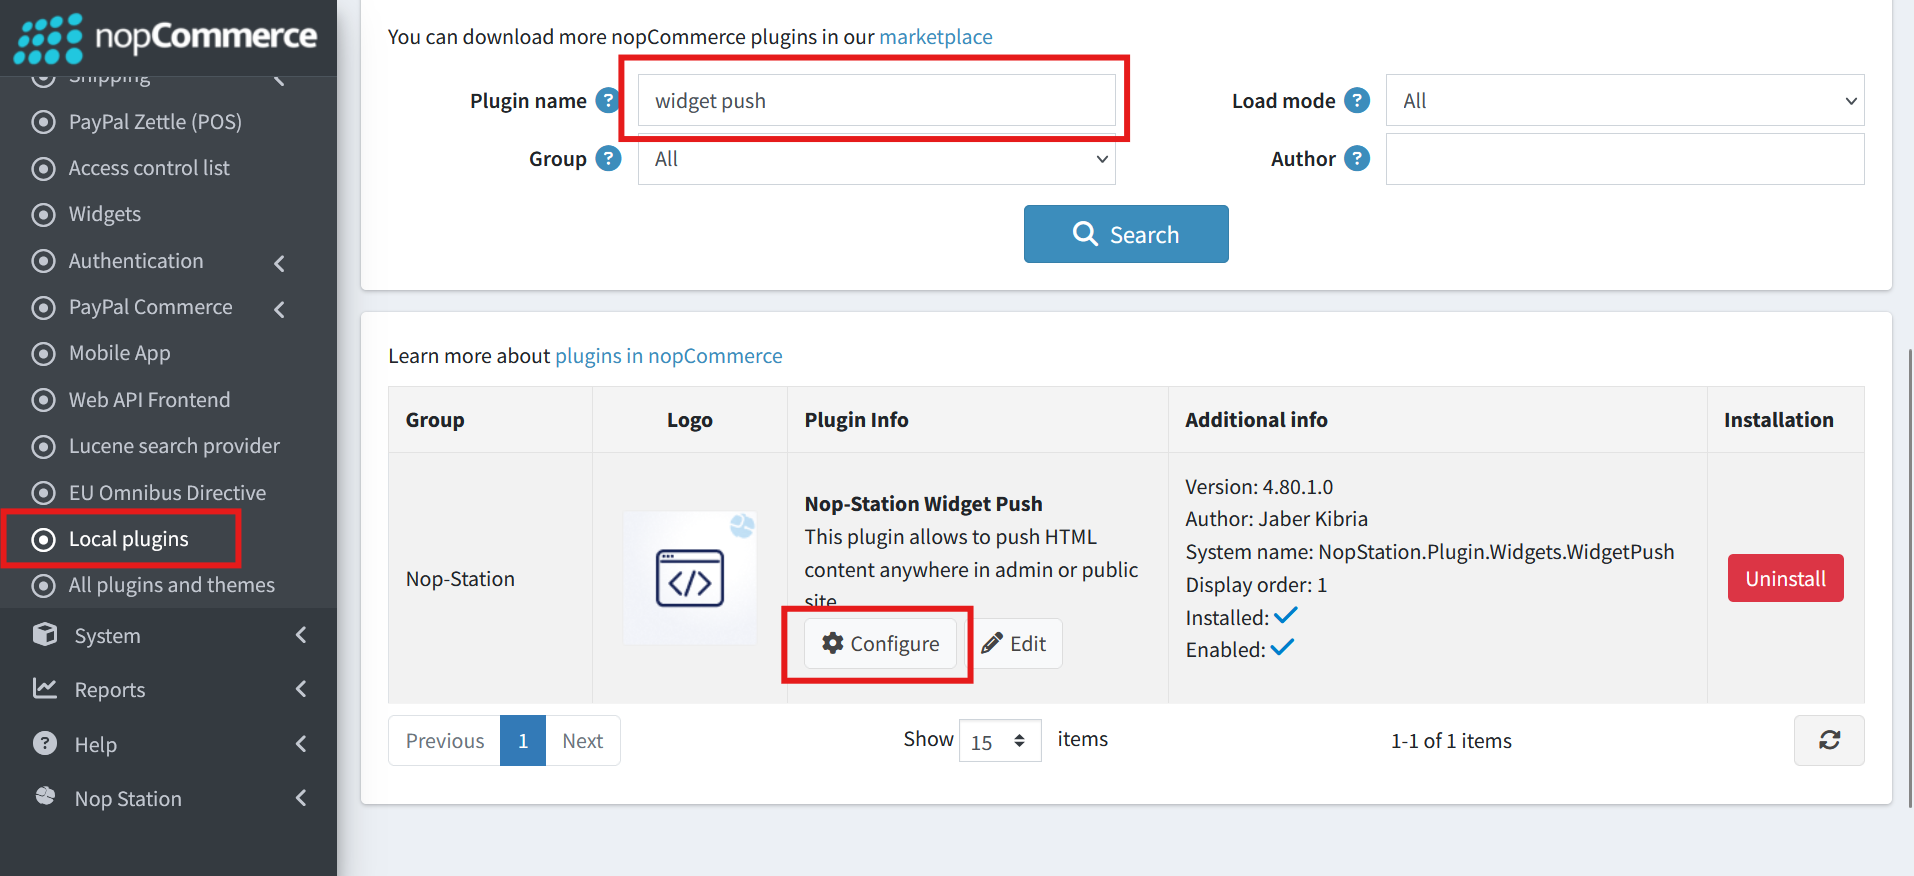1914x876 pixels.
Task: Click the Authentication bullet icon
Action: (43, 261)
